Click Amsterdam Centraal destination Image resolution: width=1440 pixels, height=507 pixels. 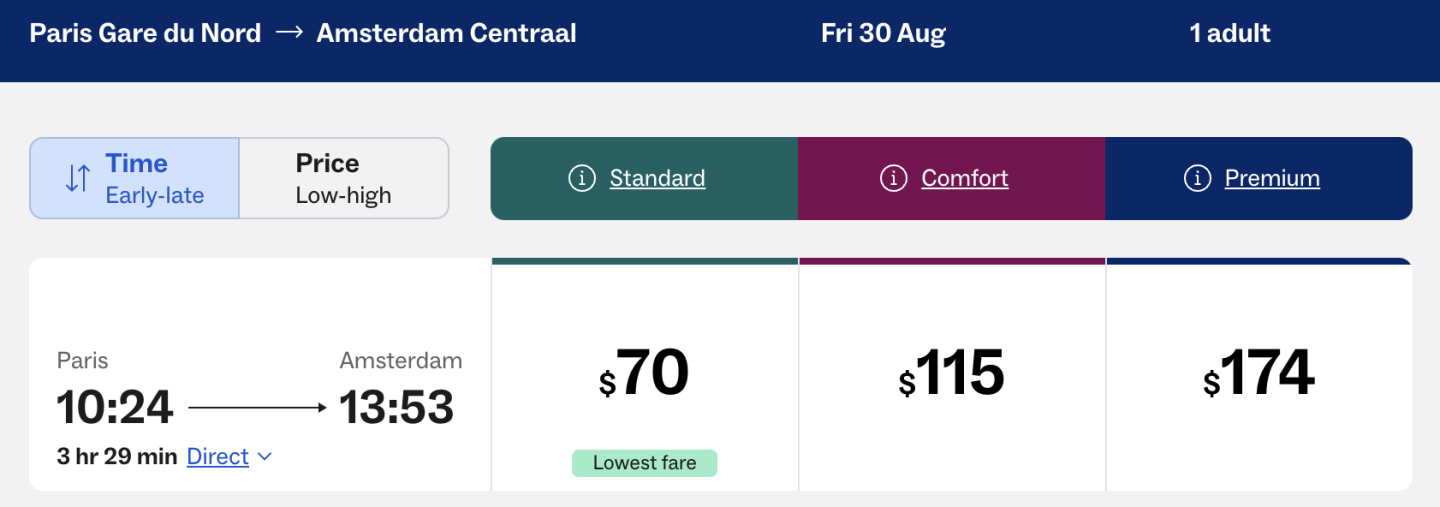pyautogui.click(x=446, y=33)
